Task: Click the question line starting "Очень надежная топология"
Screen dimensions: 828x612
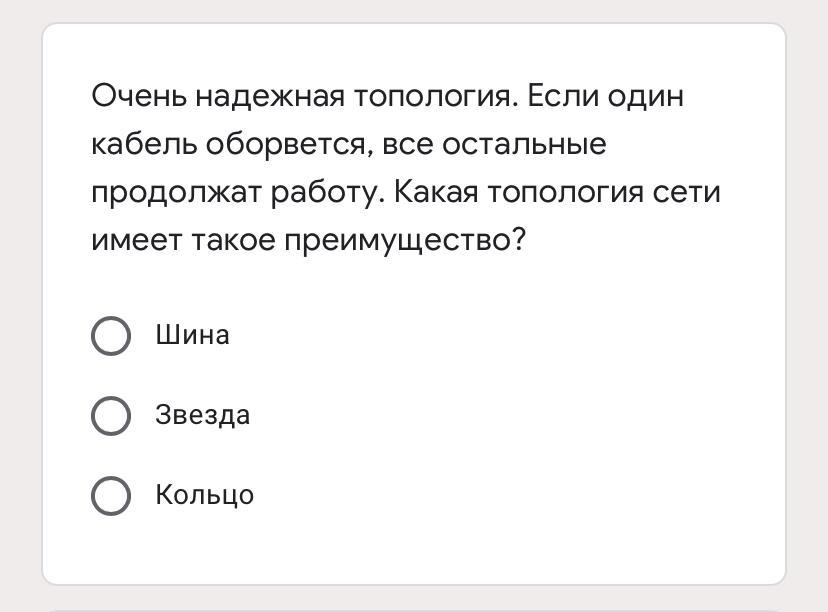Action: click(x=388, y=97)
